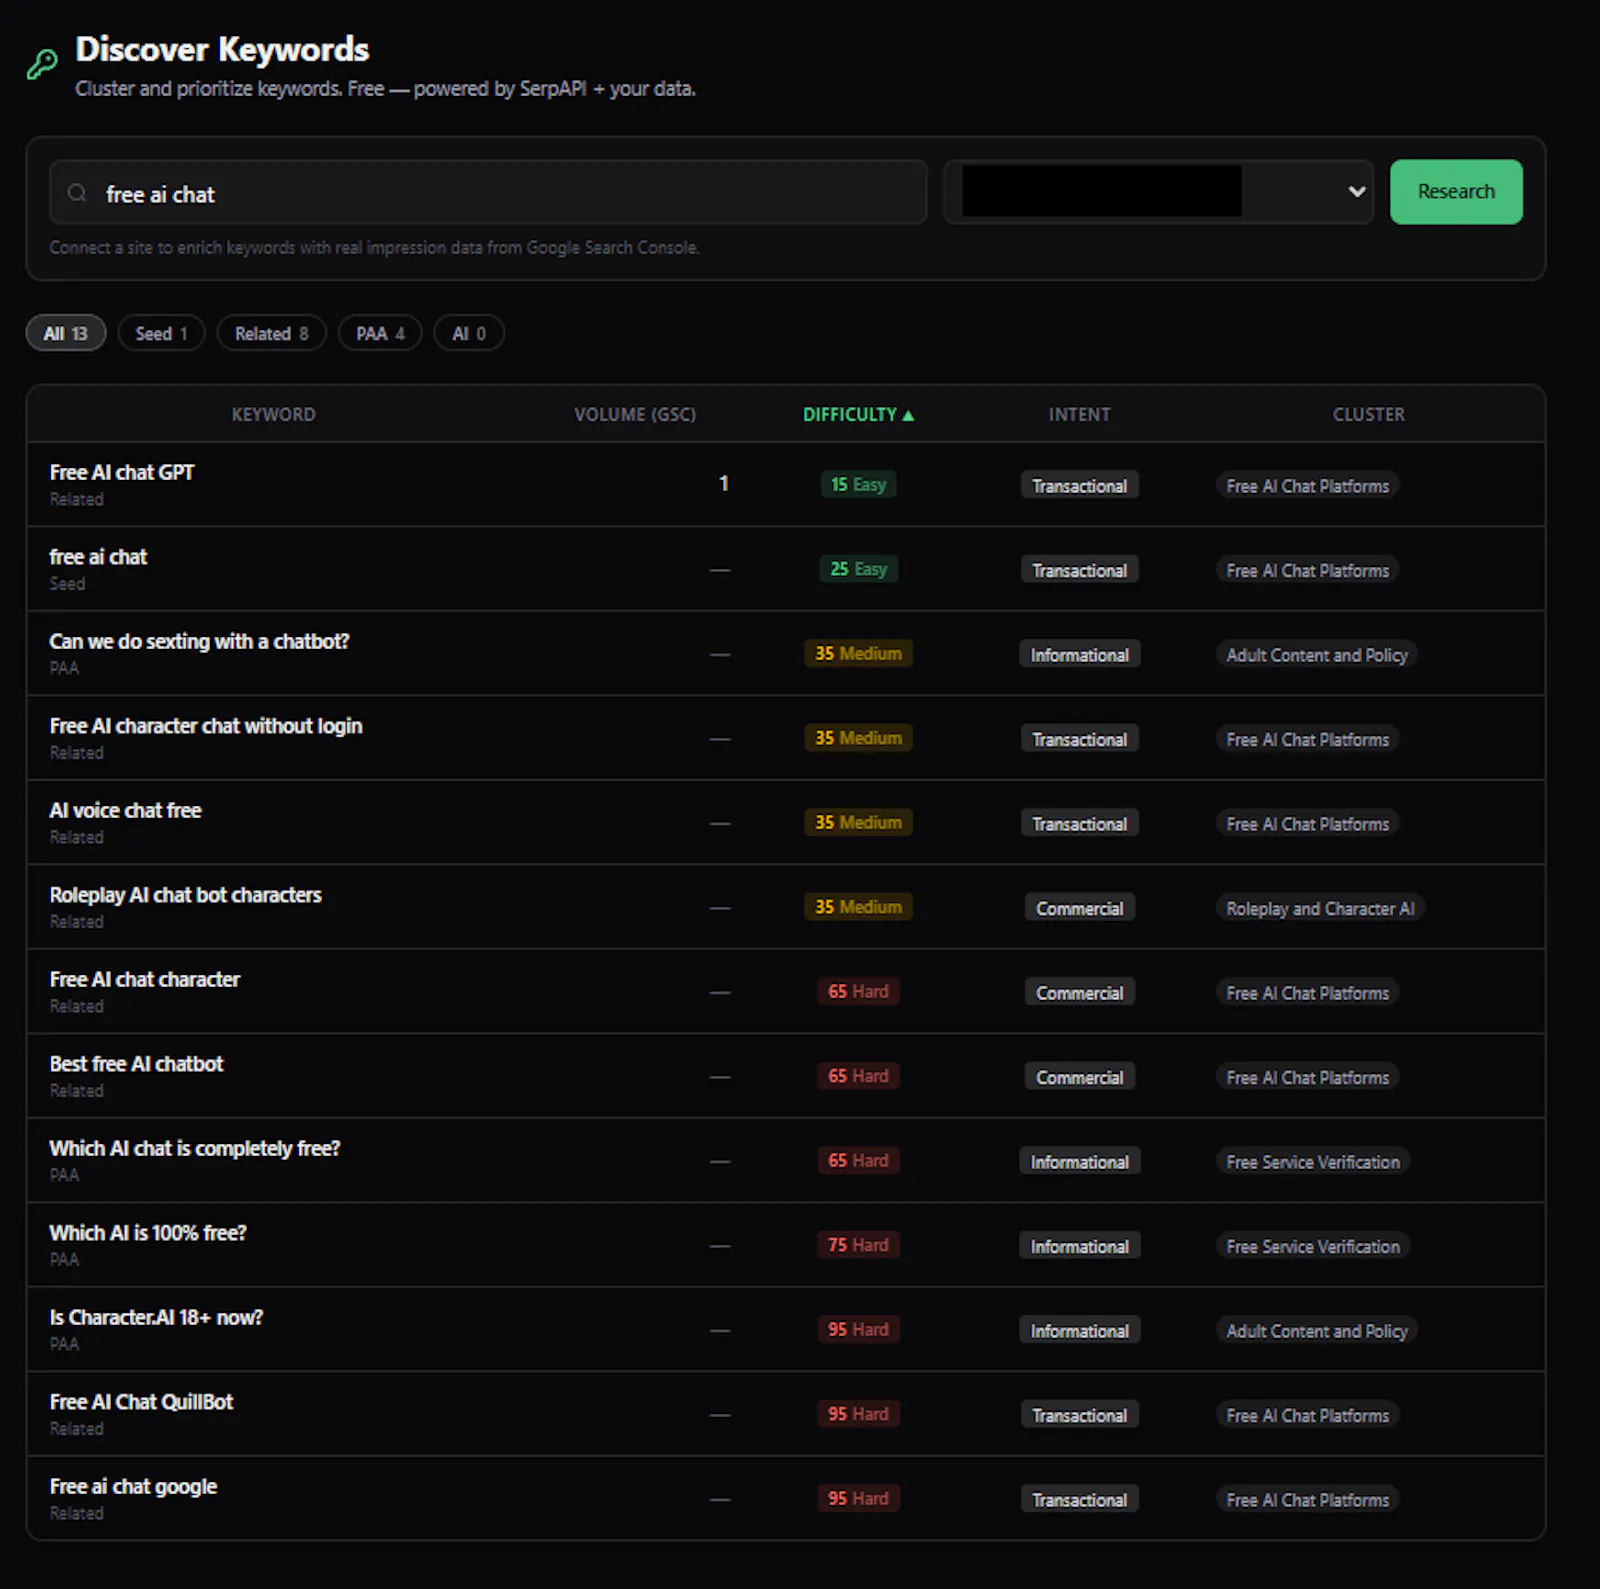The image size is (1600, 1589).
Task: Select the All 13 filter tab
Action: click(66, 333)
